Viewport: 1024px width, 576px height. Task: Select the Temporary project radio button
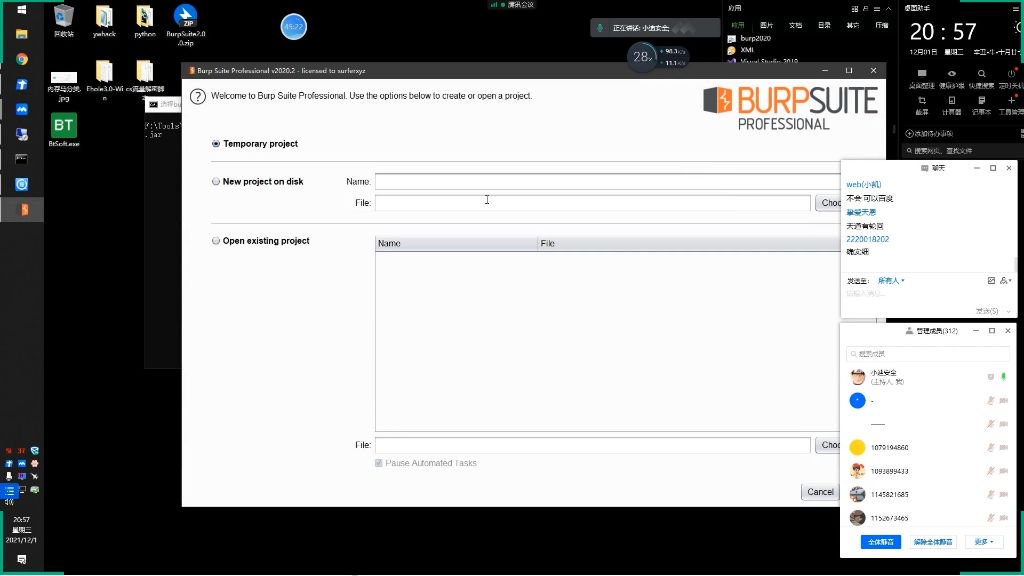click(216, 144)
